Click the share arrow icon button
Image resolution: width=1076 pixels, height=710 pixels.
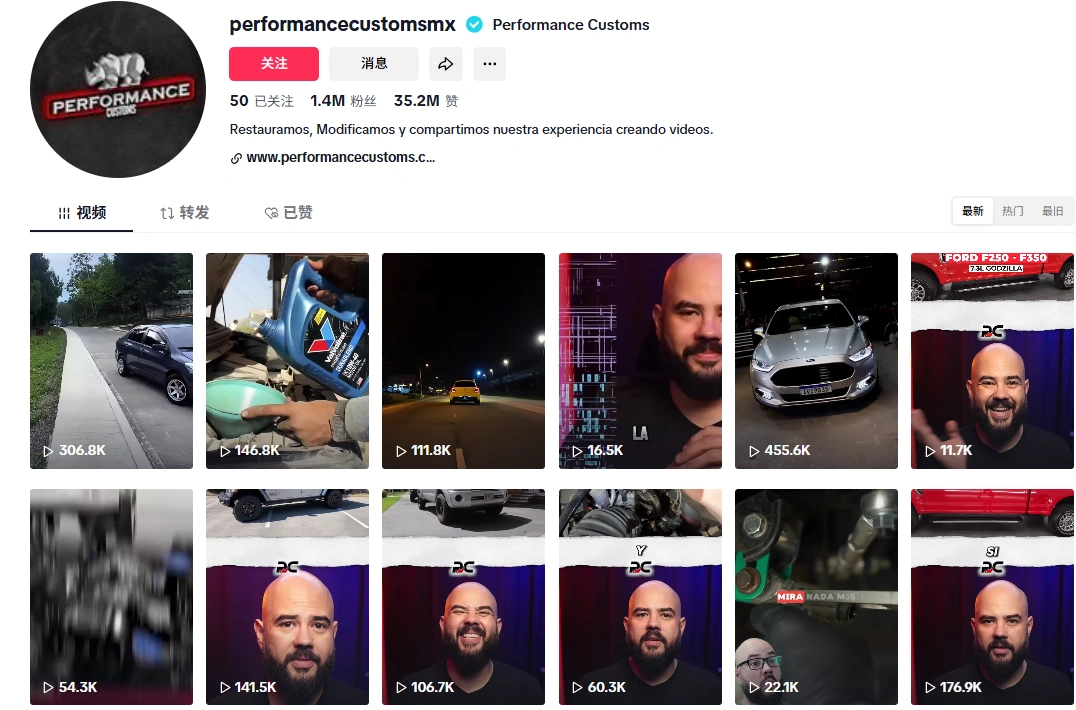pos(445,64)
